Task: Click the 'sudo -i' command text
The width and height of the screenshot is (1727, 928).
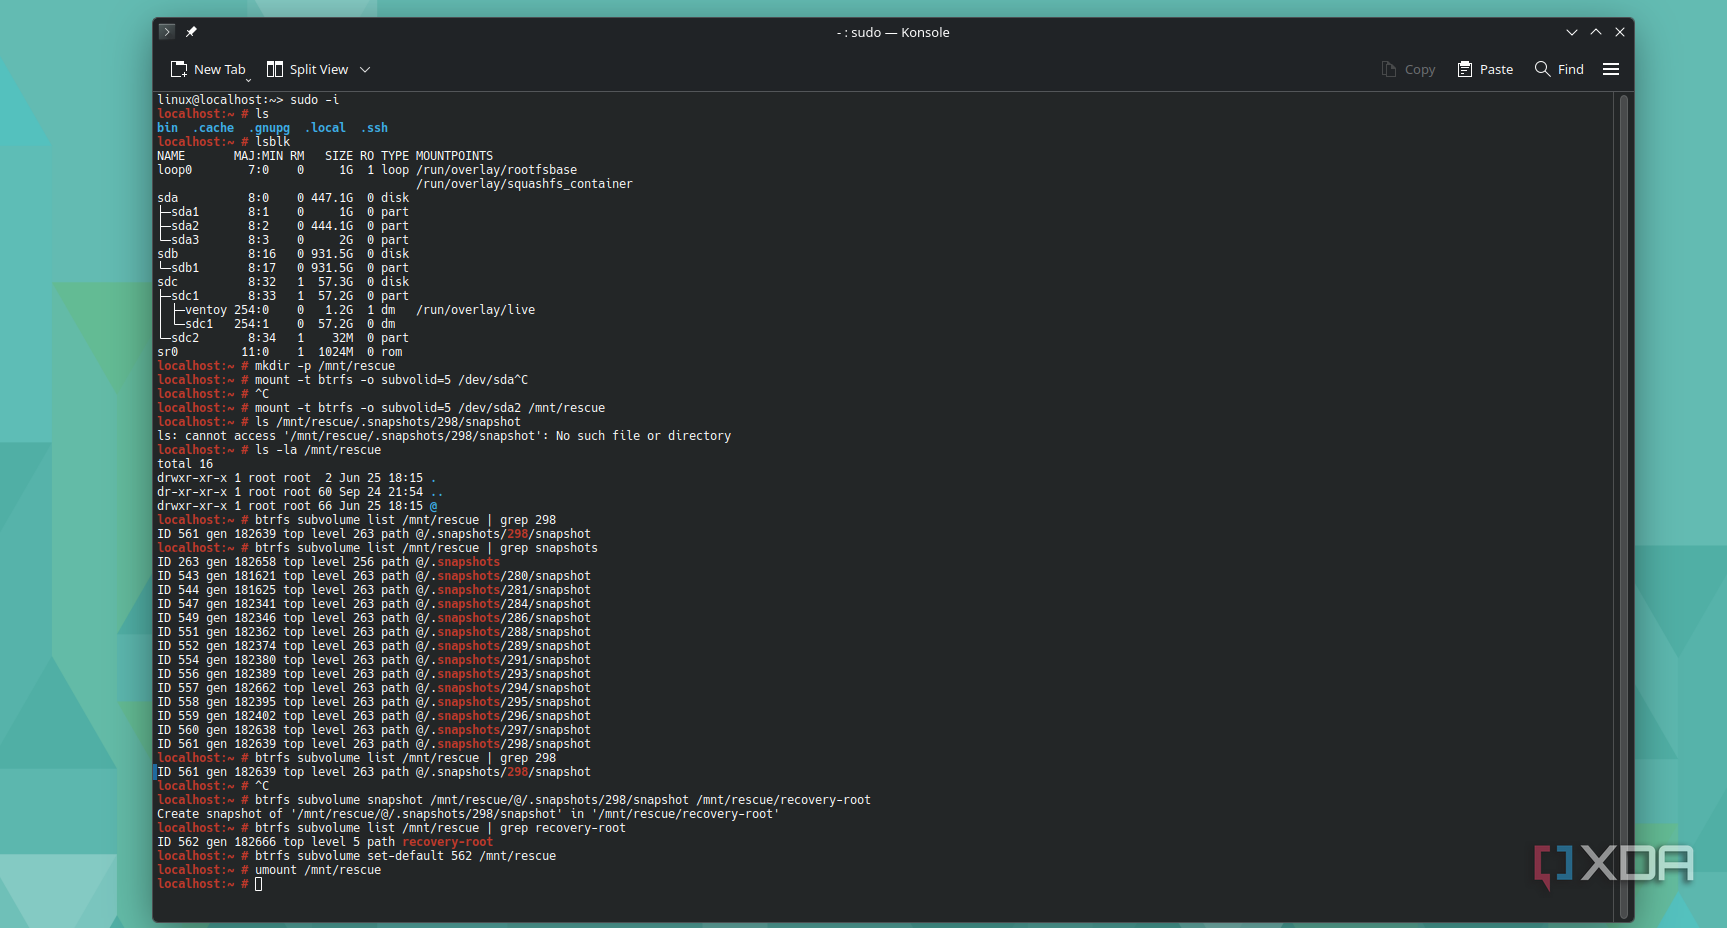Action: pyautogui.click(x=315, y=100)
